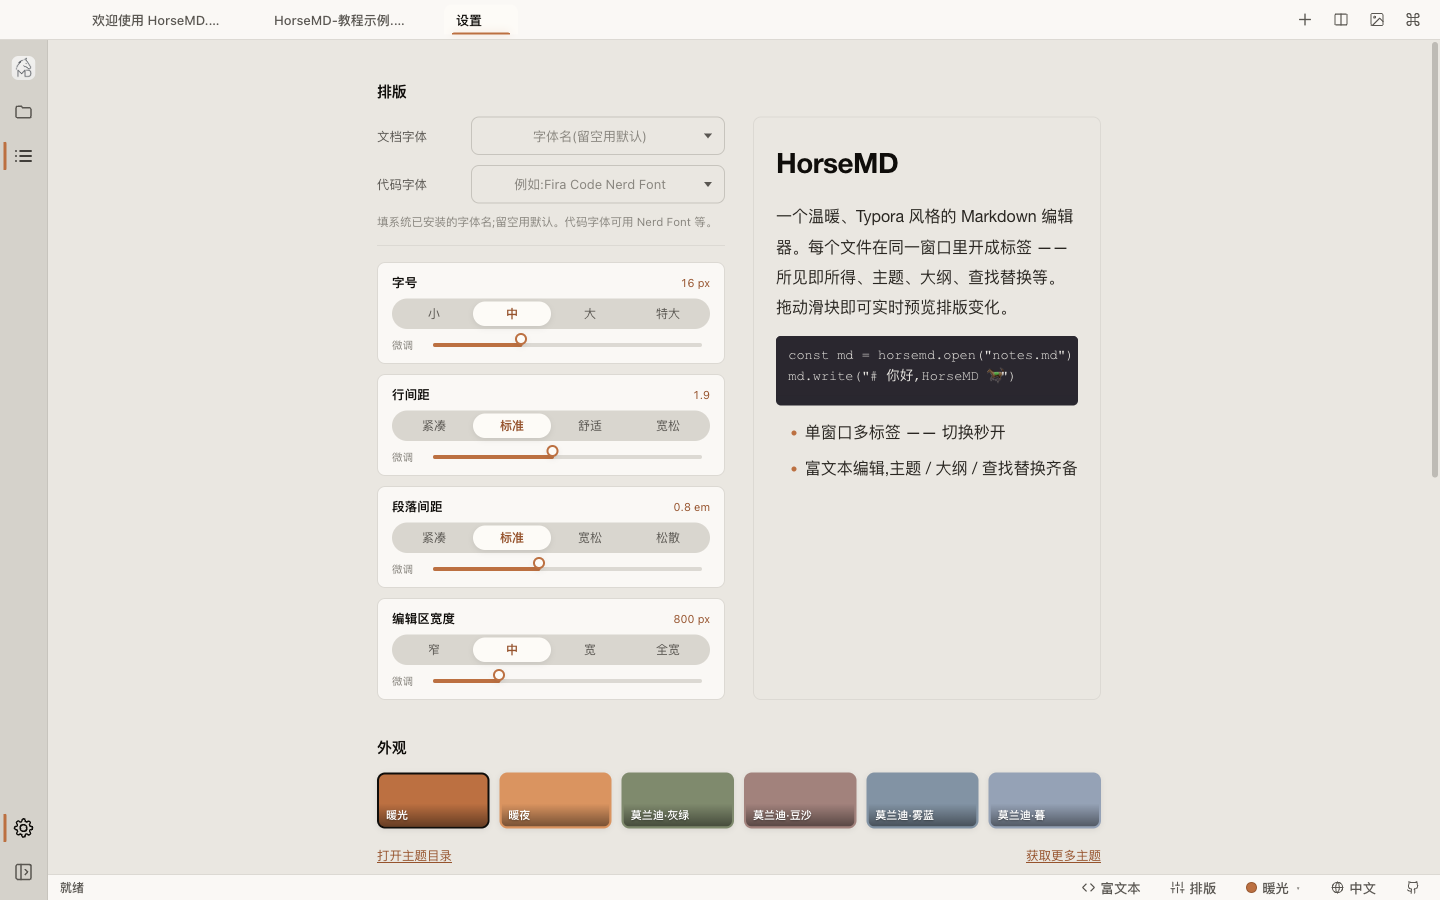
Task: Select the 莫兰迪·暮 theme swatch
Action: tap(1044, 800)
